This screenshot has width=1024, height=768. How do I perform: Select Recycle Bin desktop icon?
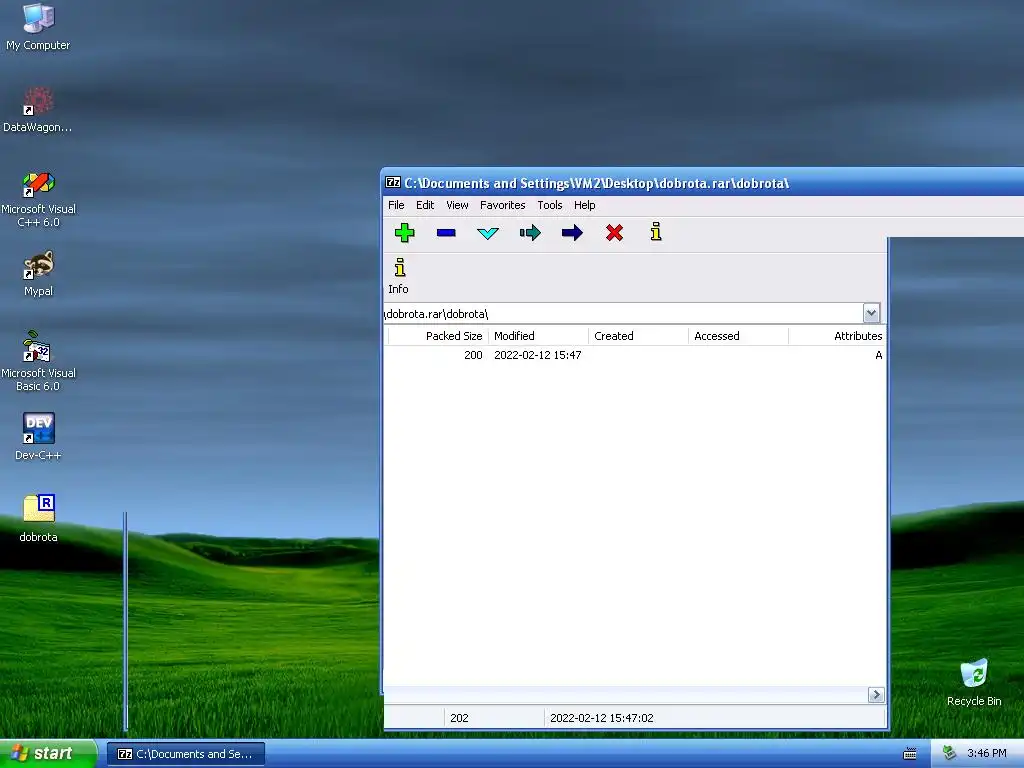click(974, 682)
